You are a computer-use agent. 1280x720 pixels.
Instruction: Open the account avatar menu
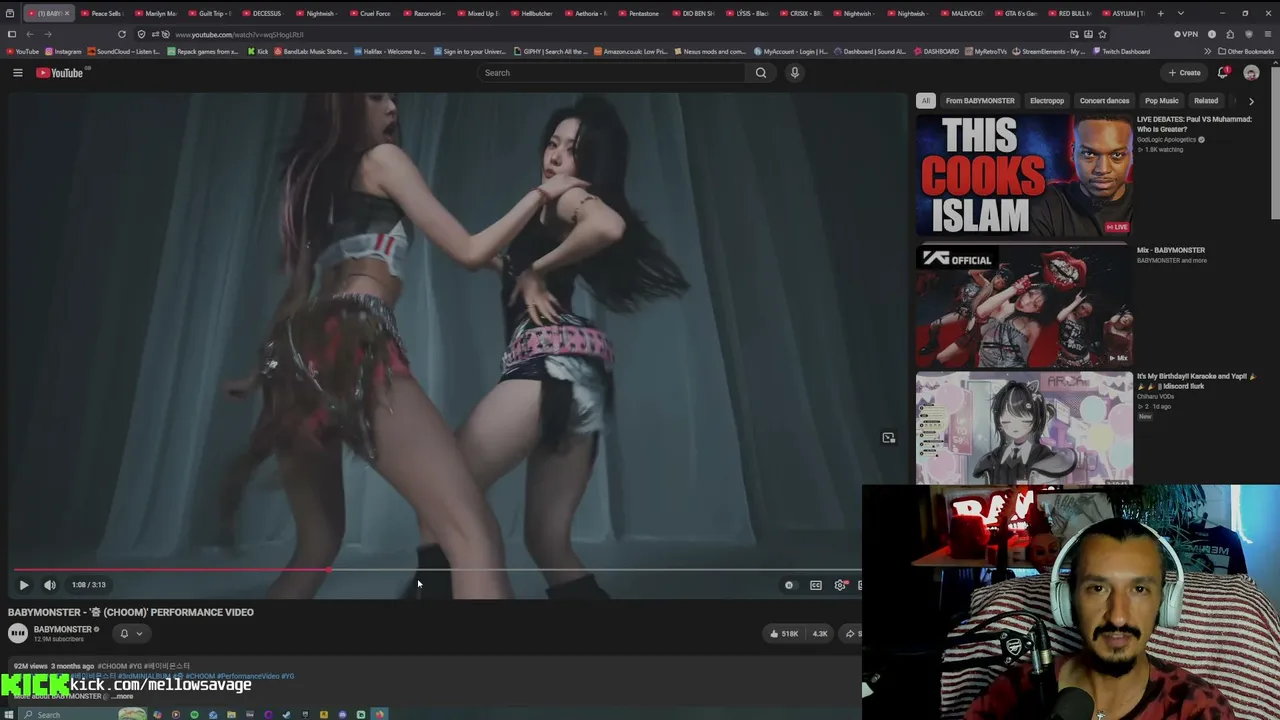pos(1251,73)
